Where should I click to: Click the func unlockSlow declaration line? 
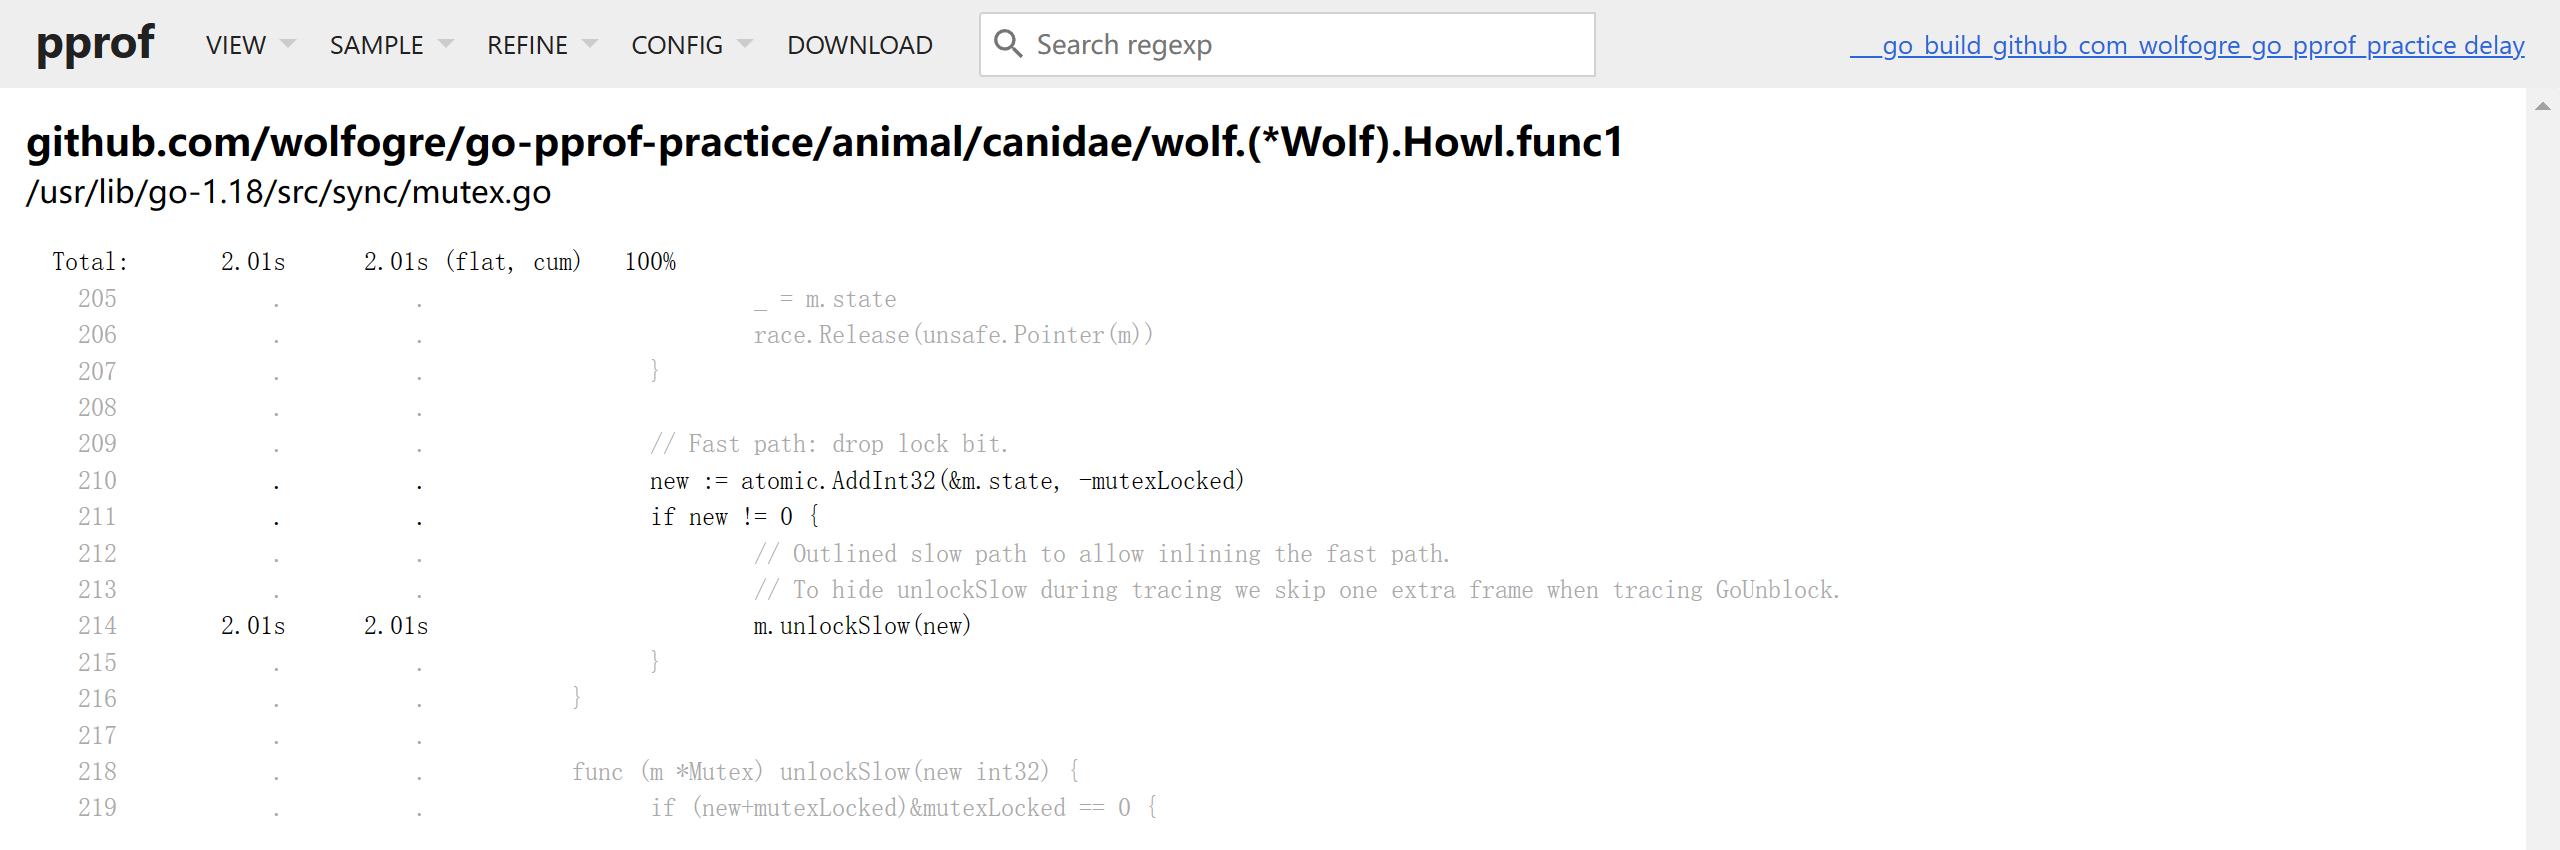(825, 772)
